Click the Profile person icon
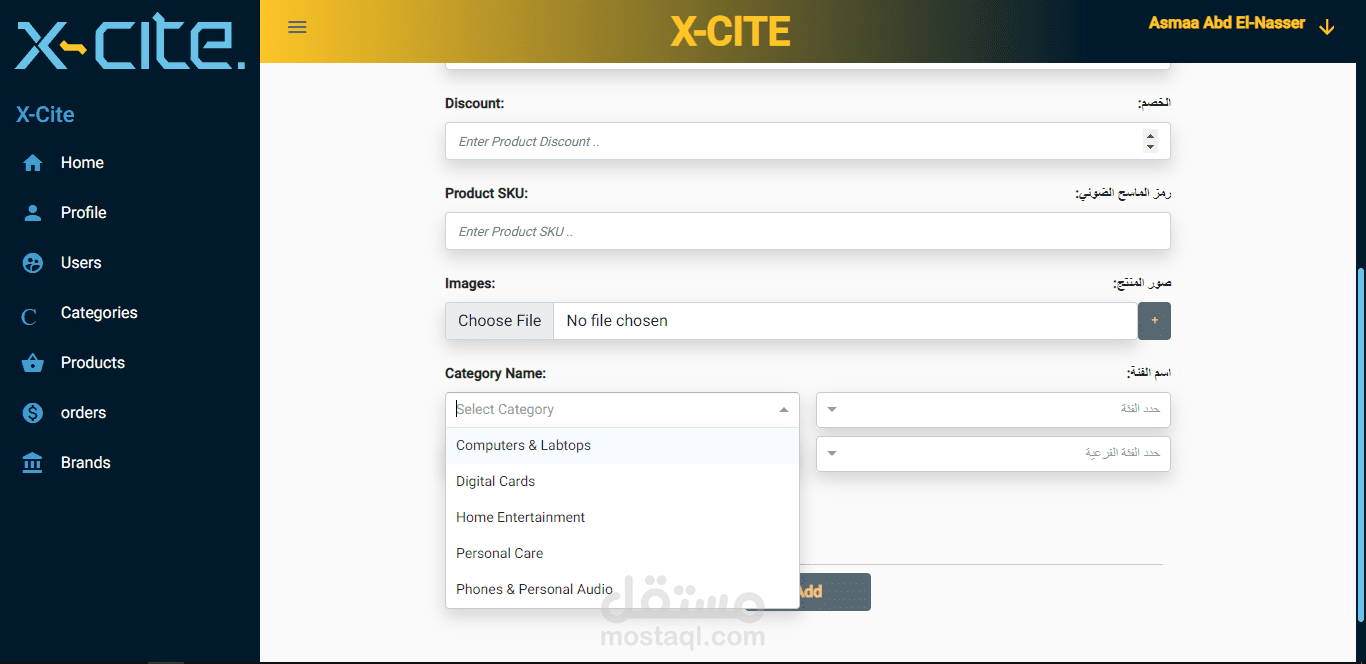The height and width of the screenshot is (664, 1366). (33, 213)
